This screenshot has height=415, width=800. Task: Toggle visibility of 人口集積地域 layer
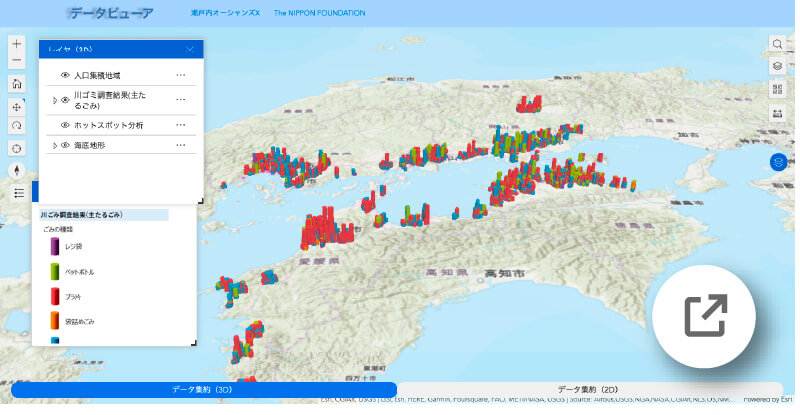[x=65, y=75]
